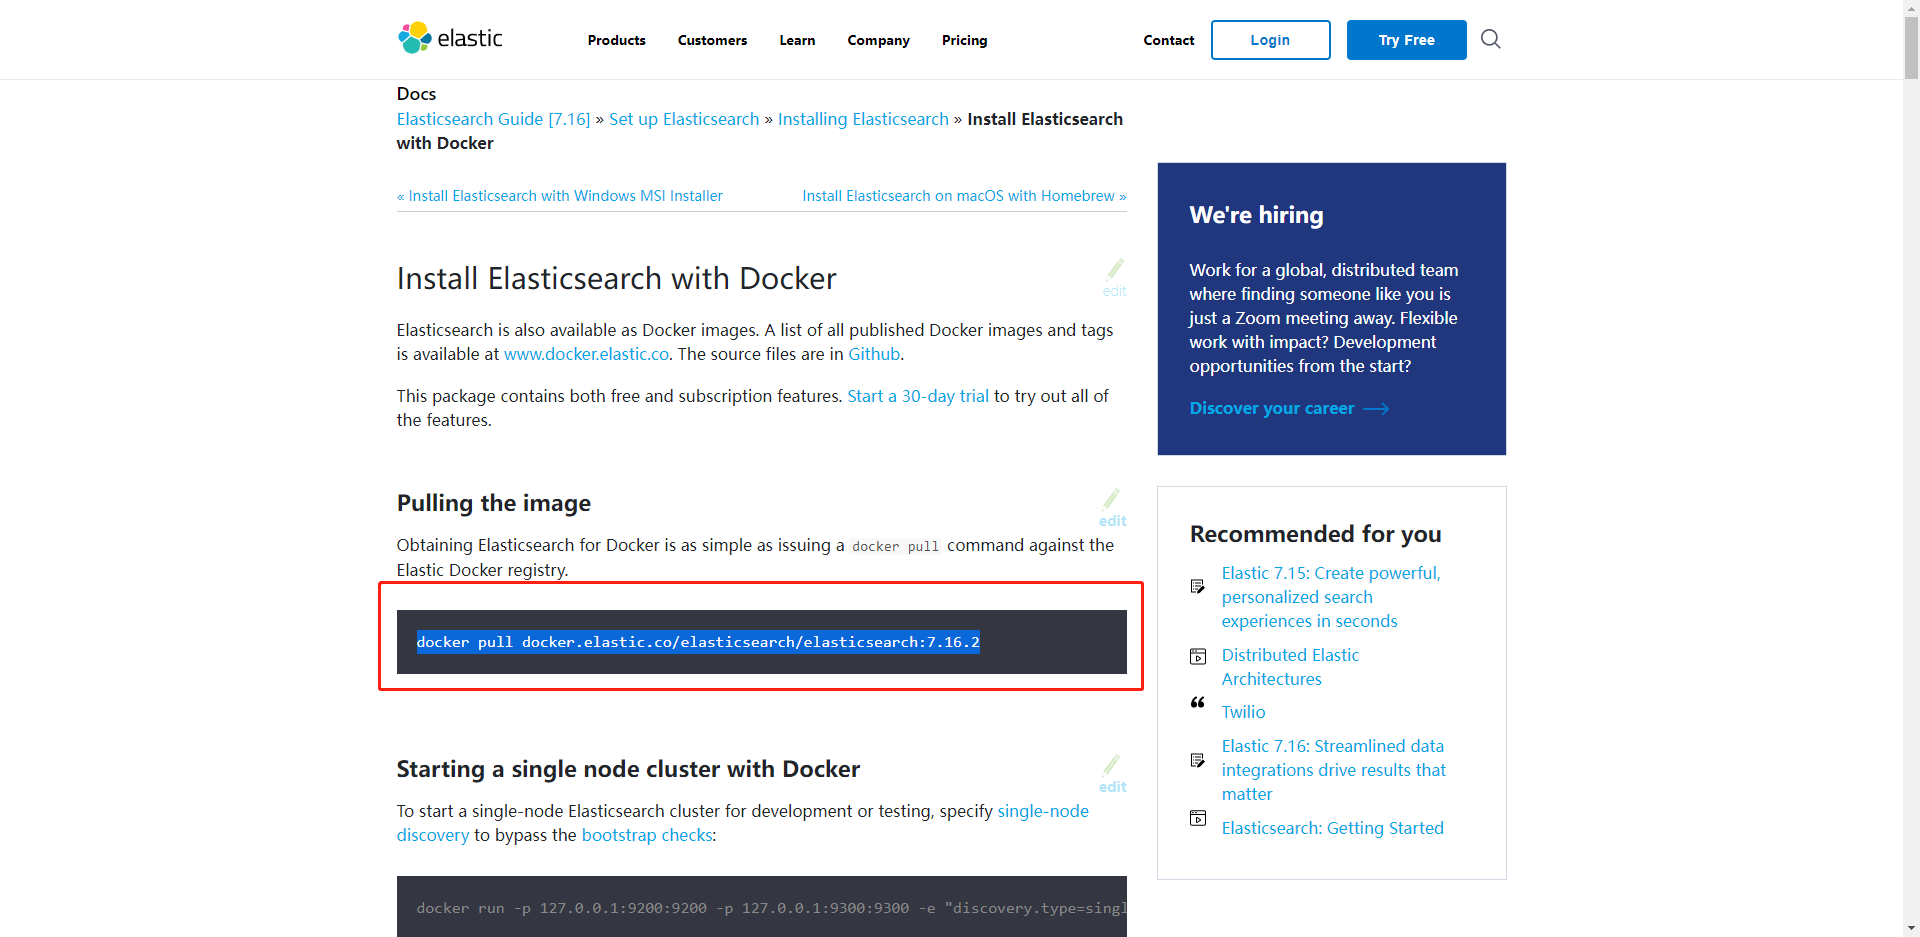Click the Try Free button
The image size is (1920, 937).
point(1406,40)
